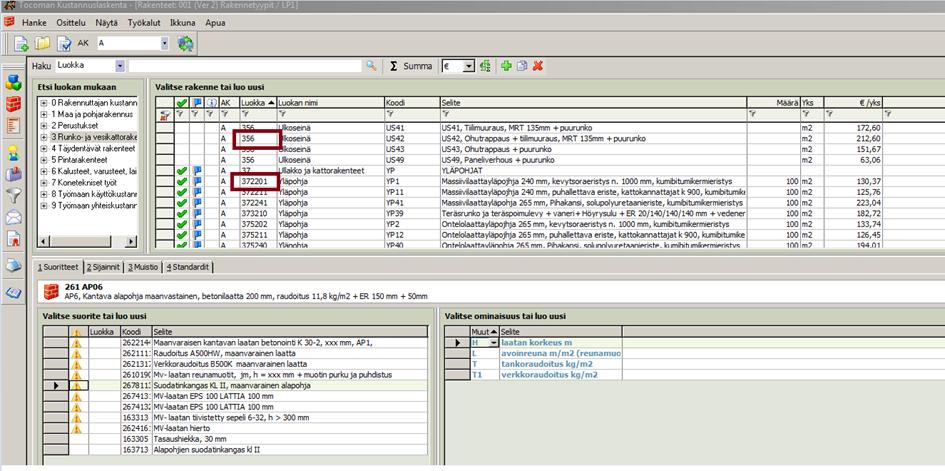
Task: Sort by the Koodi column header in the structure table
Action: pyautogui.click(x=412, y=103)
